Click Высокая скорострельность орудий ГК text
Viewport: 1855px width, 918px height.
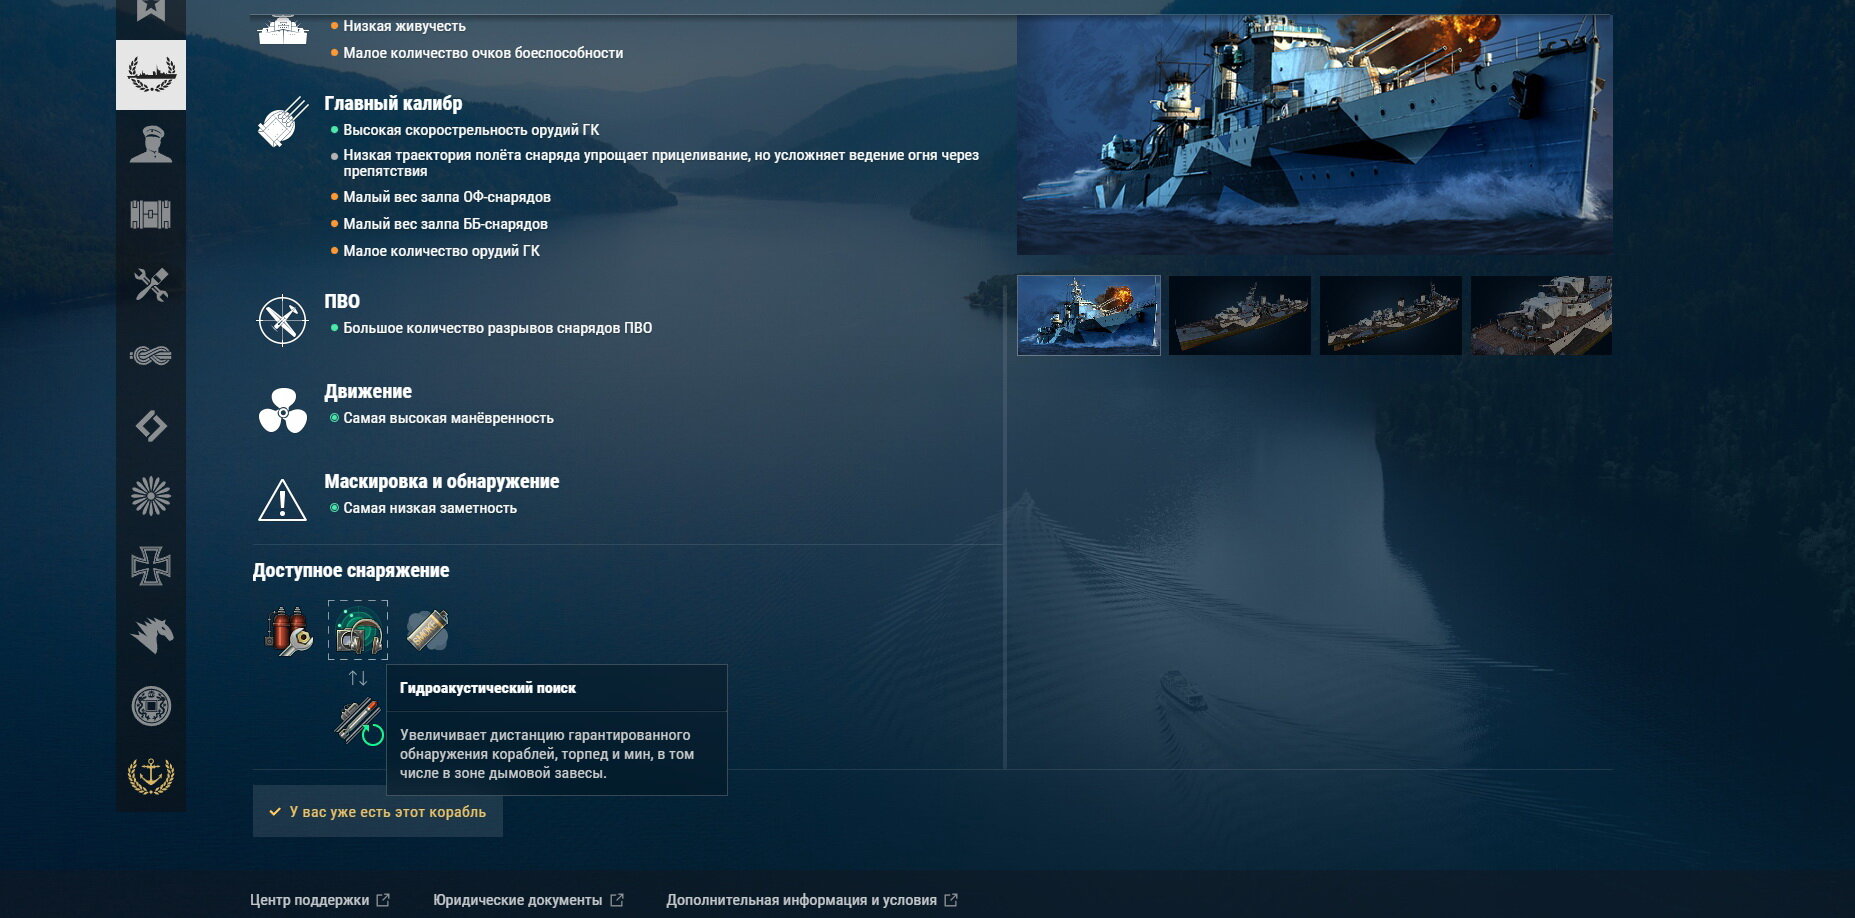pyautogui.click(x=471, y=130)
